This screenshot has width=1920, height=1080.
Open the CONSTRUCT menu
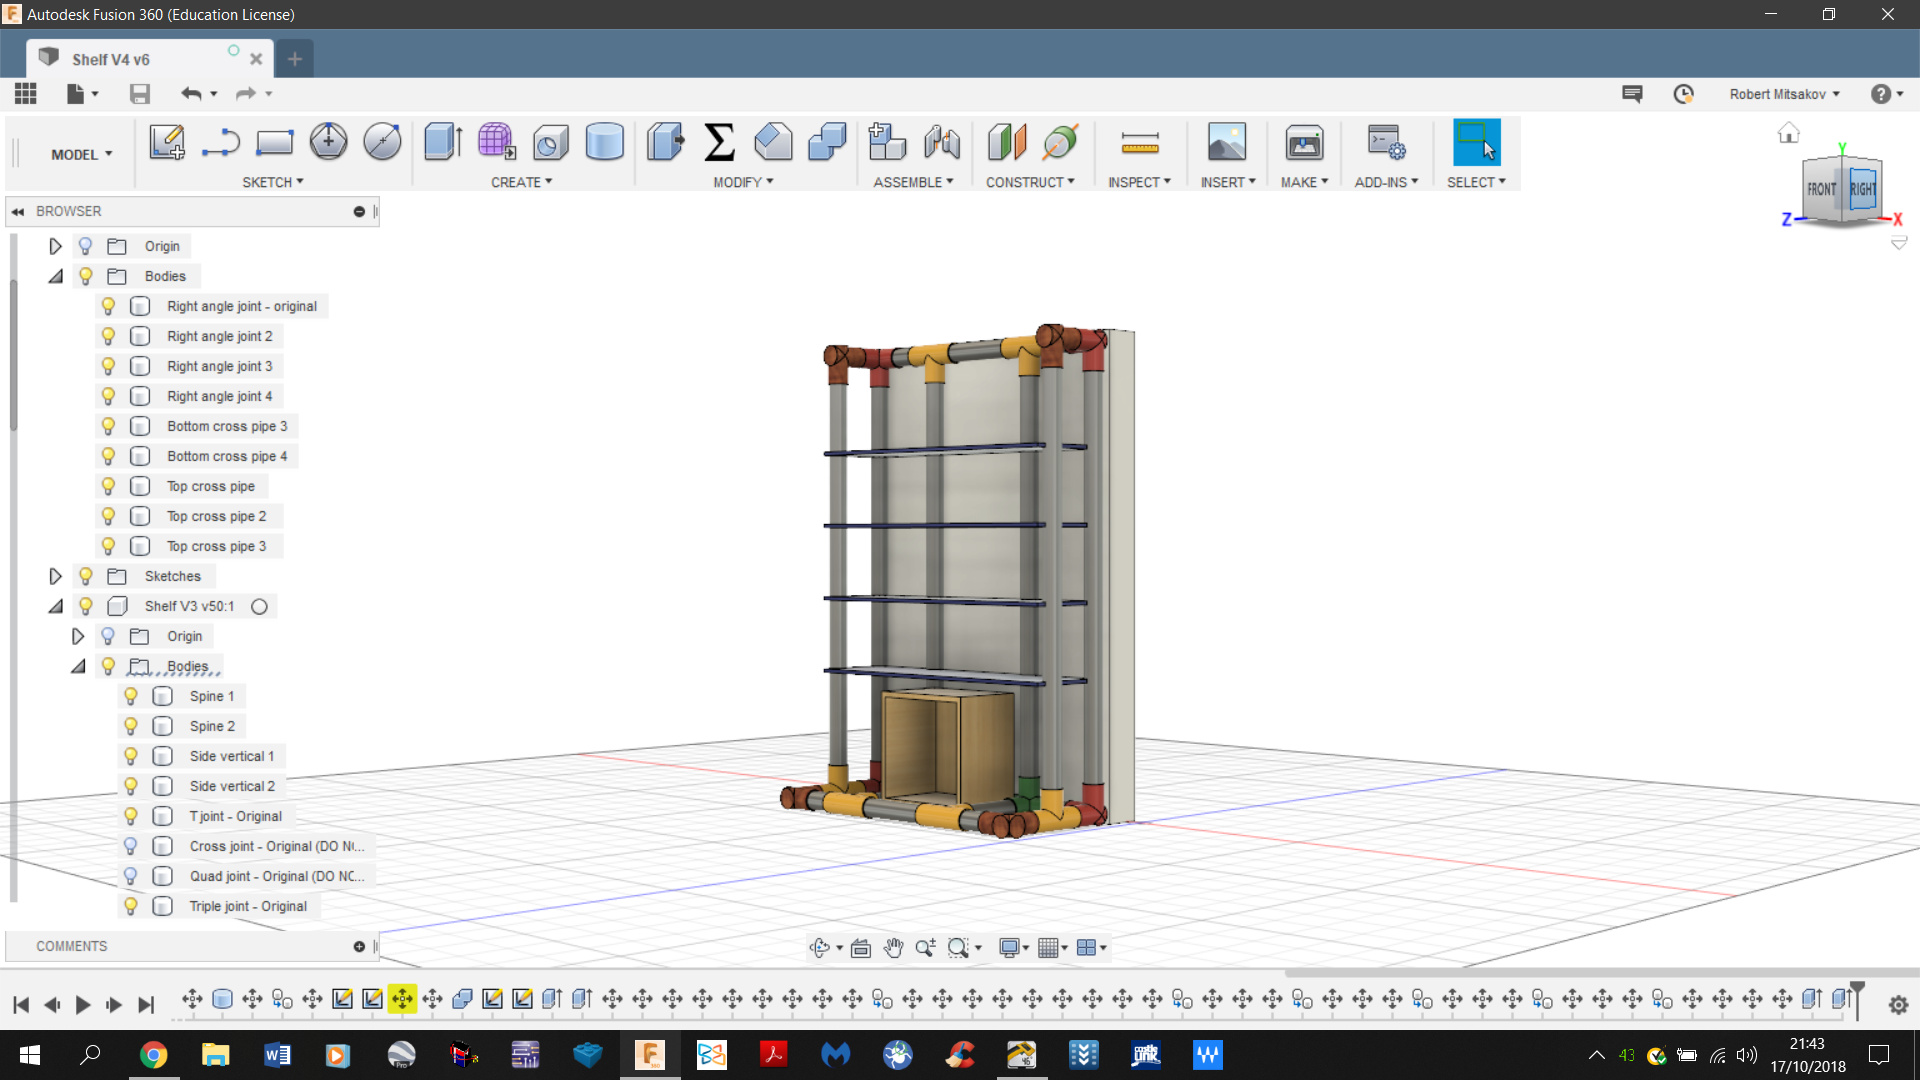tap(1030, 182)
